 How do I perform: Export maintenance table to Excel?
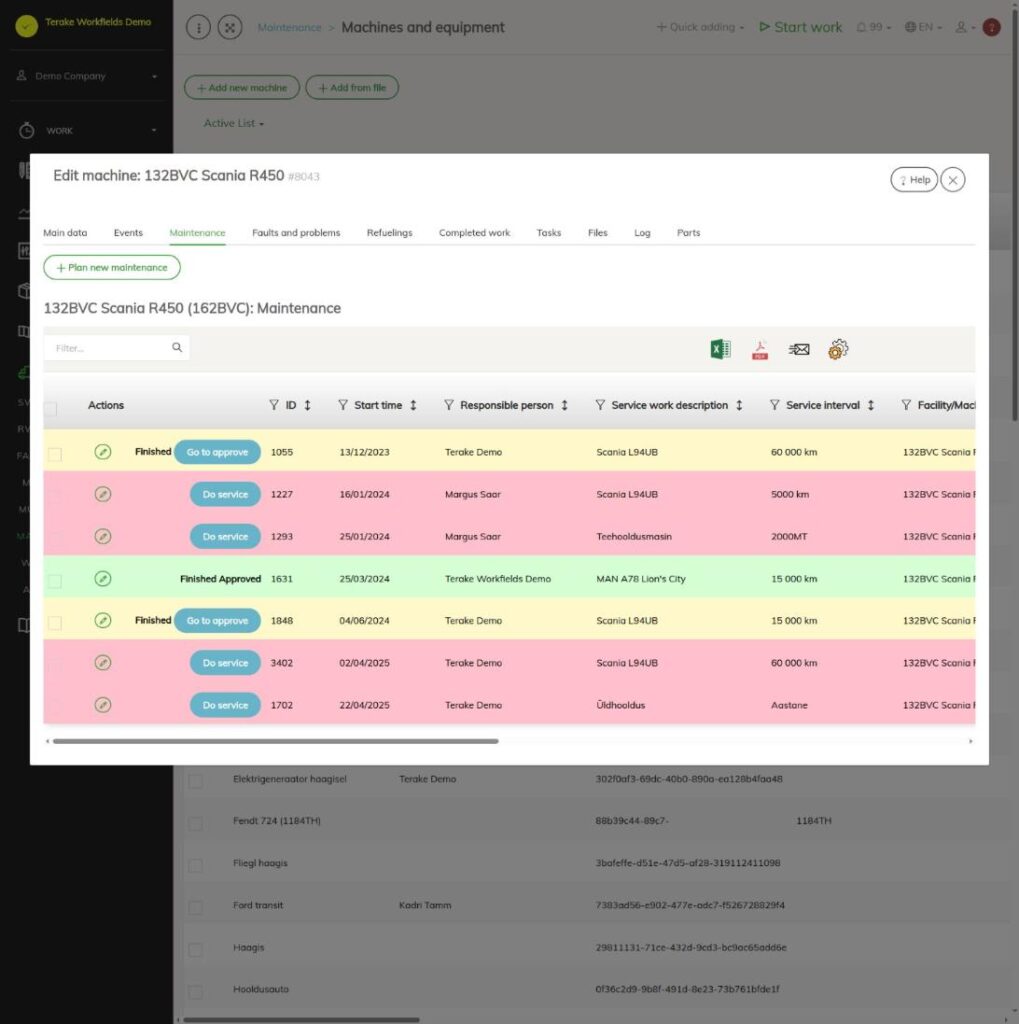click(720, 349)
